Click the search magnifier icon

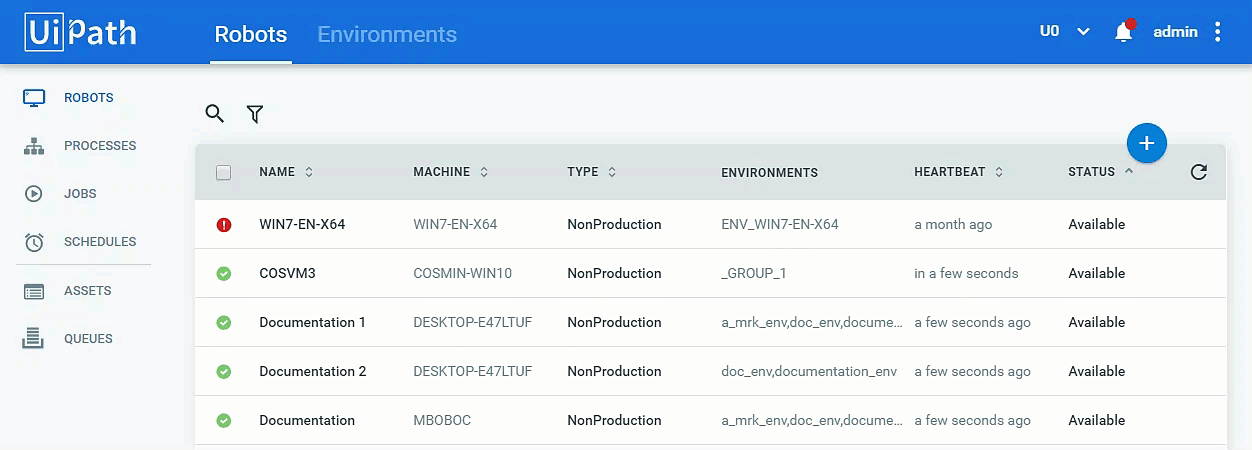214,114
